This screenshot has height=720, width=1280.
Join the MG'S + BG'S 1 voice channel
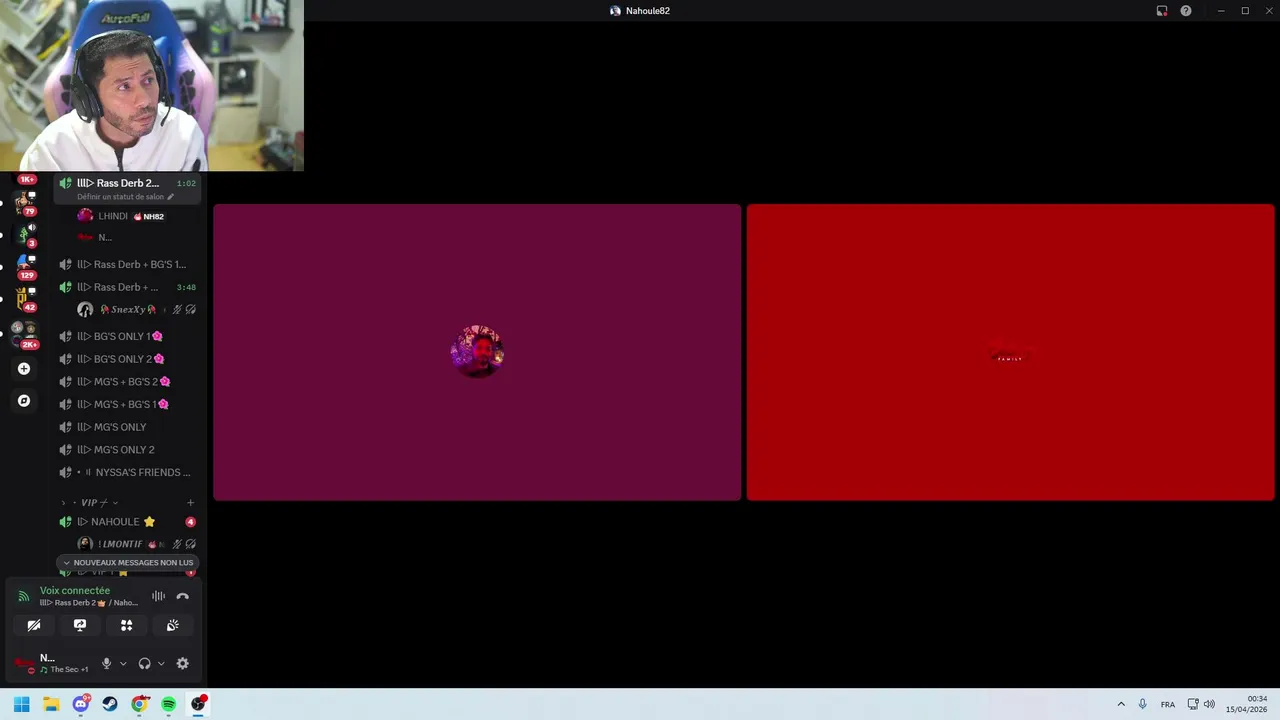point(128,404)
